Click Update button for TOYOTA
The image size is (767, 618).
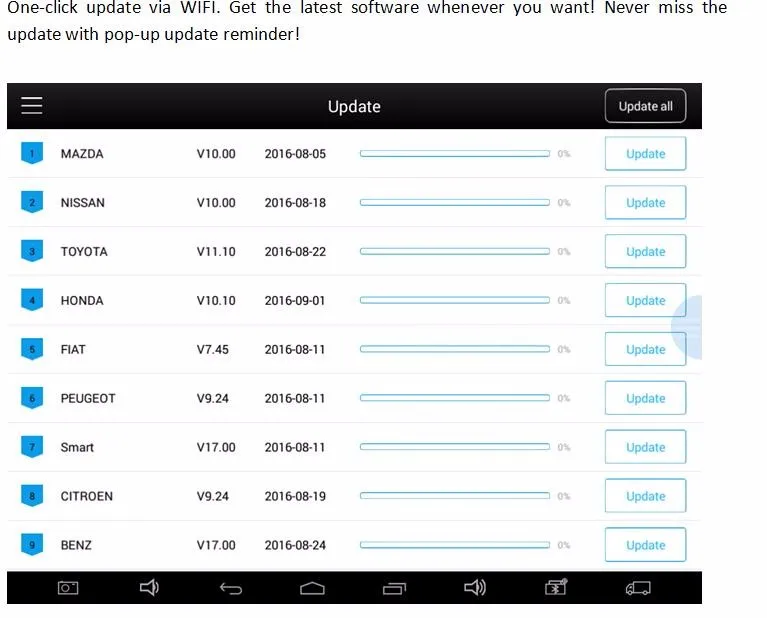tap(645, 252)
